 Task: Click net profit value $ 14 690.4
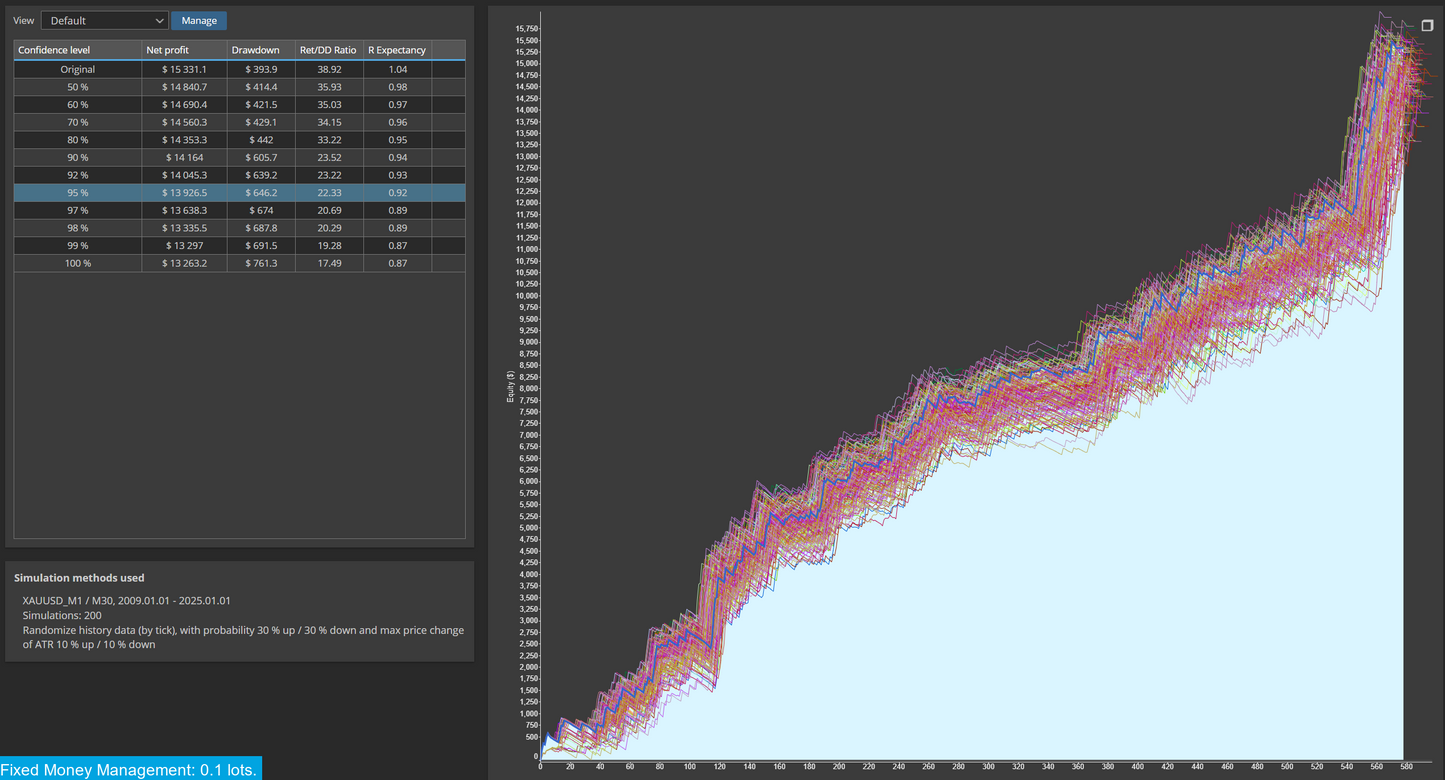(184, 105)
